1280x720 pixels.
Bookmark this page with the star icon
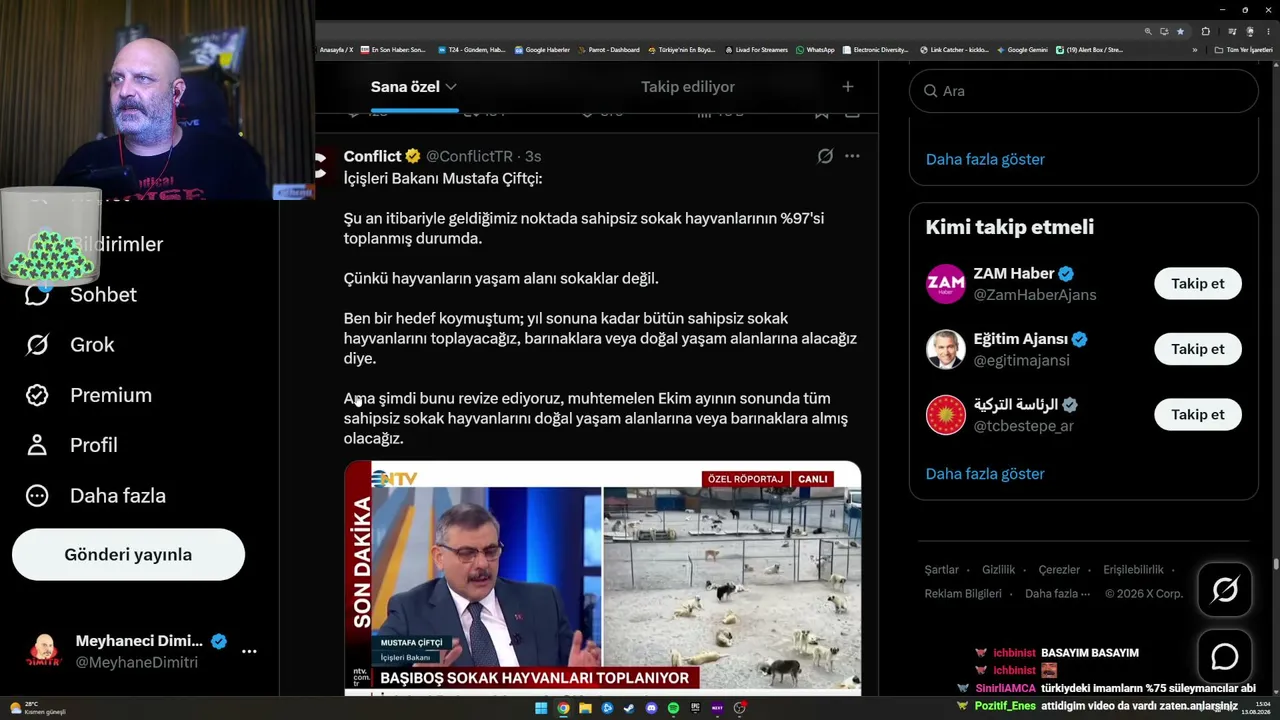(x=1180, y=31)
